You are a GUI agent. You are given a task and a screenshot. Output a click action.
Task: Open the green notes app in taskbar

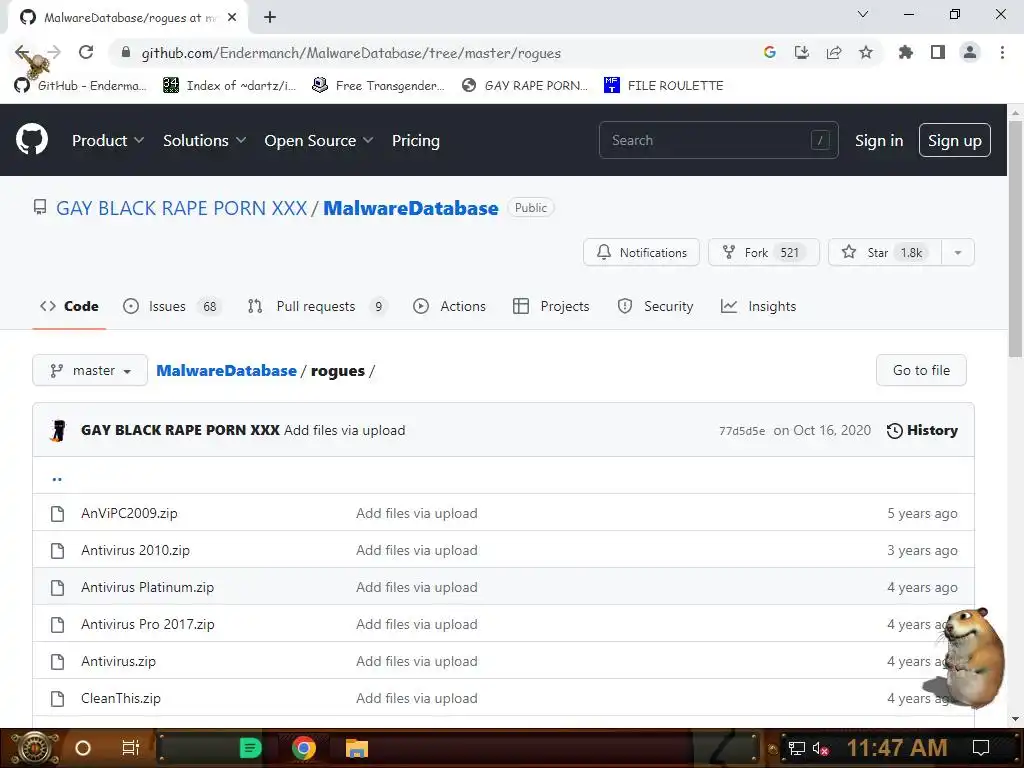(x=250, y=748)
